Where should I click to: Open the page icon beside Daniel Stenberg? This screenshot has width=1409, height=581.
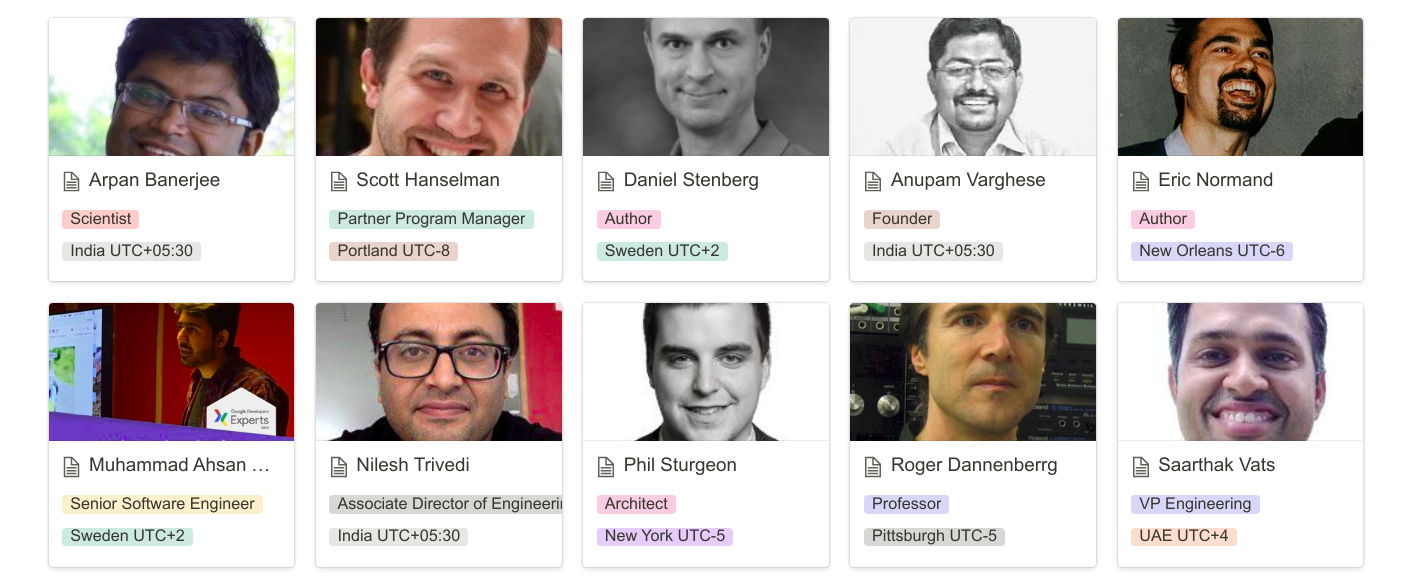pyautogui.click(x=606, y=181)
